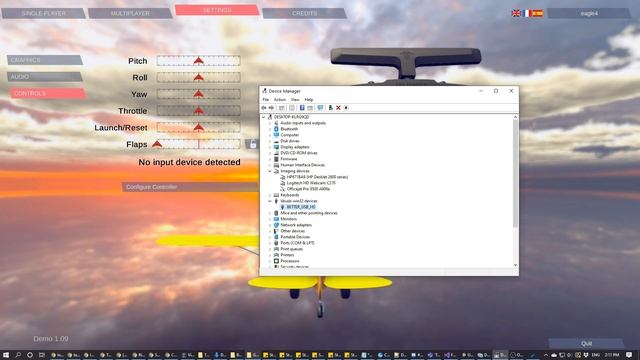640x360 pixels.
Task: Expand the Disk drives category
Action: [270, 141]
